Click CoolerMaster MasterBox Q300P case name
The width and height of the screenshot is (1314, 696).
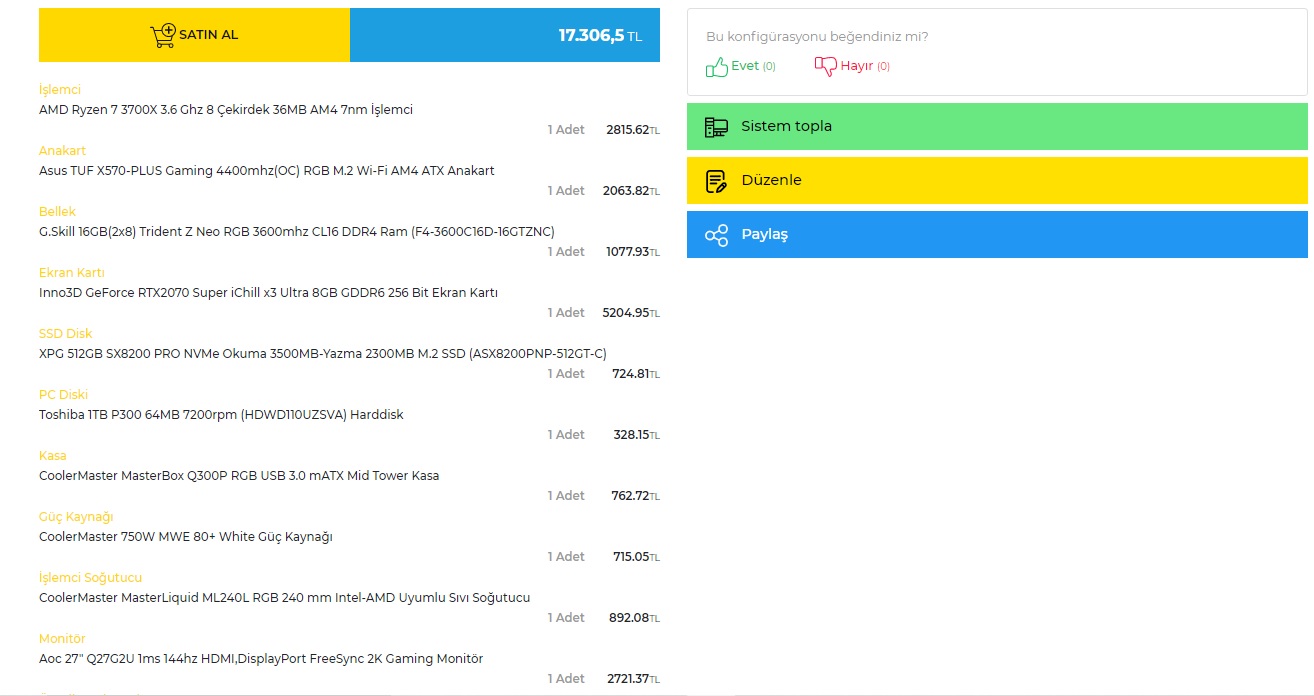(x=239, y=475)
